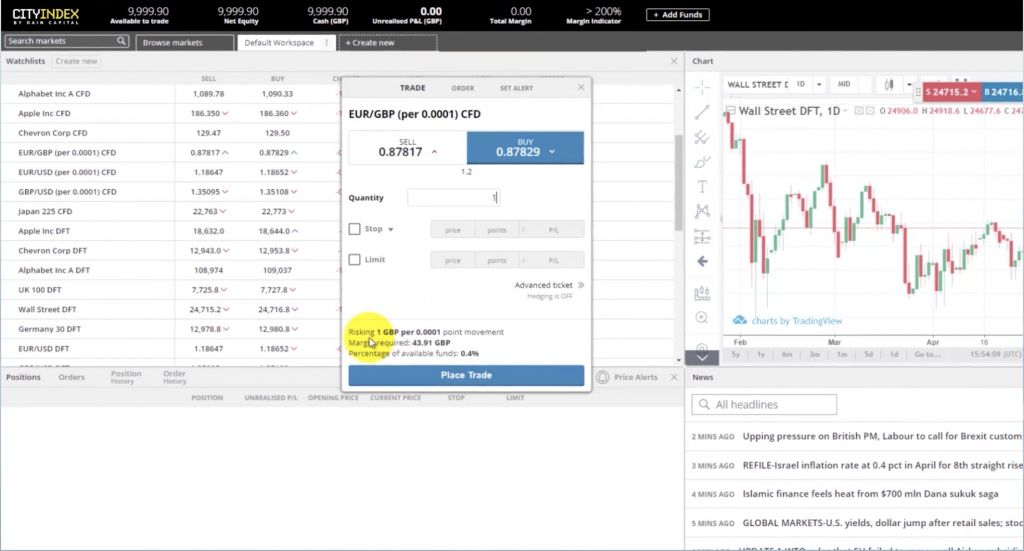Open the Islamic finance Dana sukuk headline
The height and width of the screenshot is (551, 1024).
[871, 494]
